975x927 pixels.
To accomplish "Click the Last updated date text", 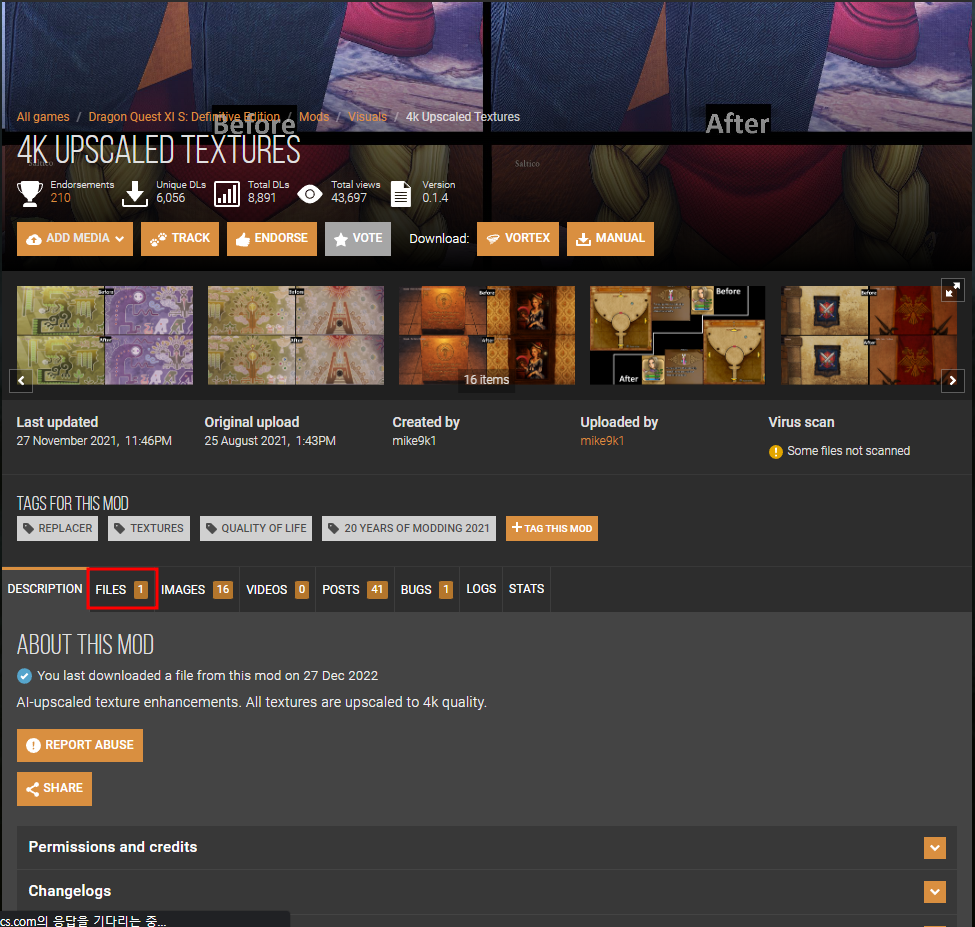I will click(94, 441).
